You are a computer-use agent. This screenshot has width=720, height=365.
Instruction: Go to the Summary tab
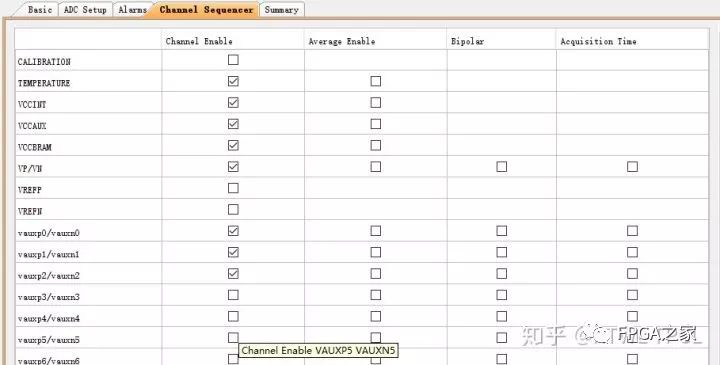point(281,10)
